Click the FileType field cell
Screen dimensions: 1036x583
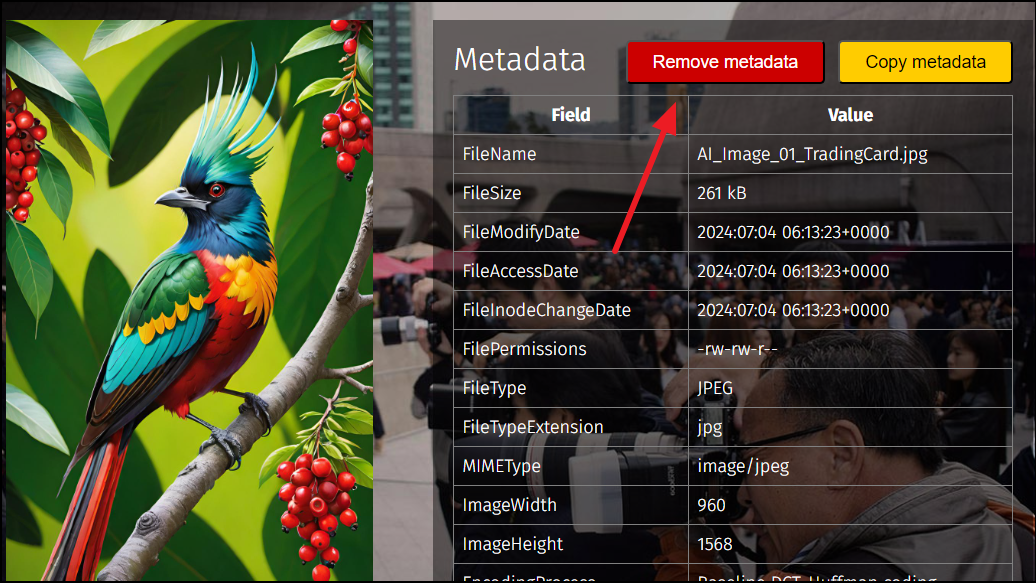(571, 388)
